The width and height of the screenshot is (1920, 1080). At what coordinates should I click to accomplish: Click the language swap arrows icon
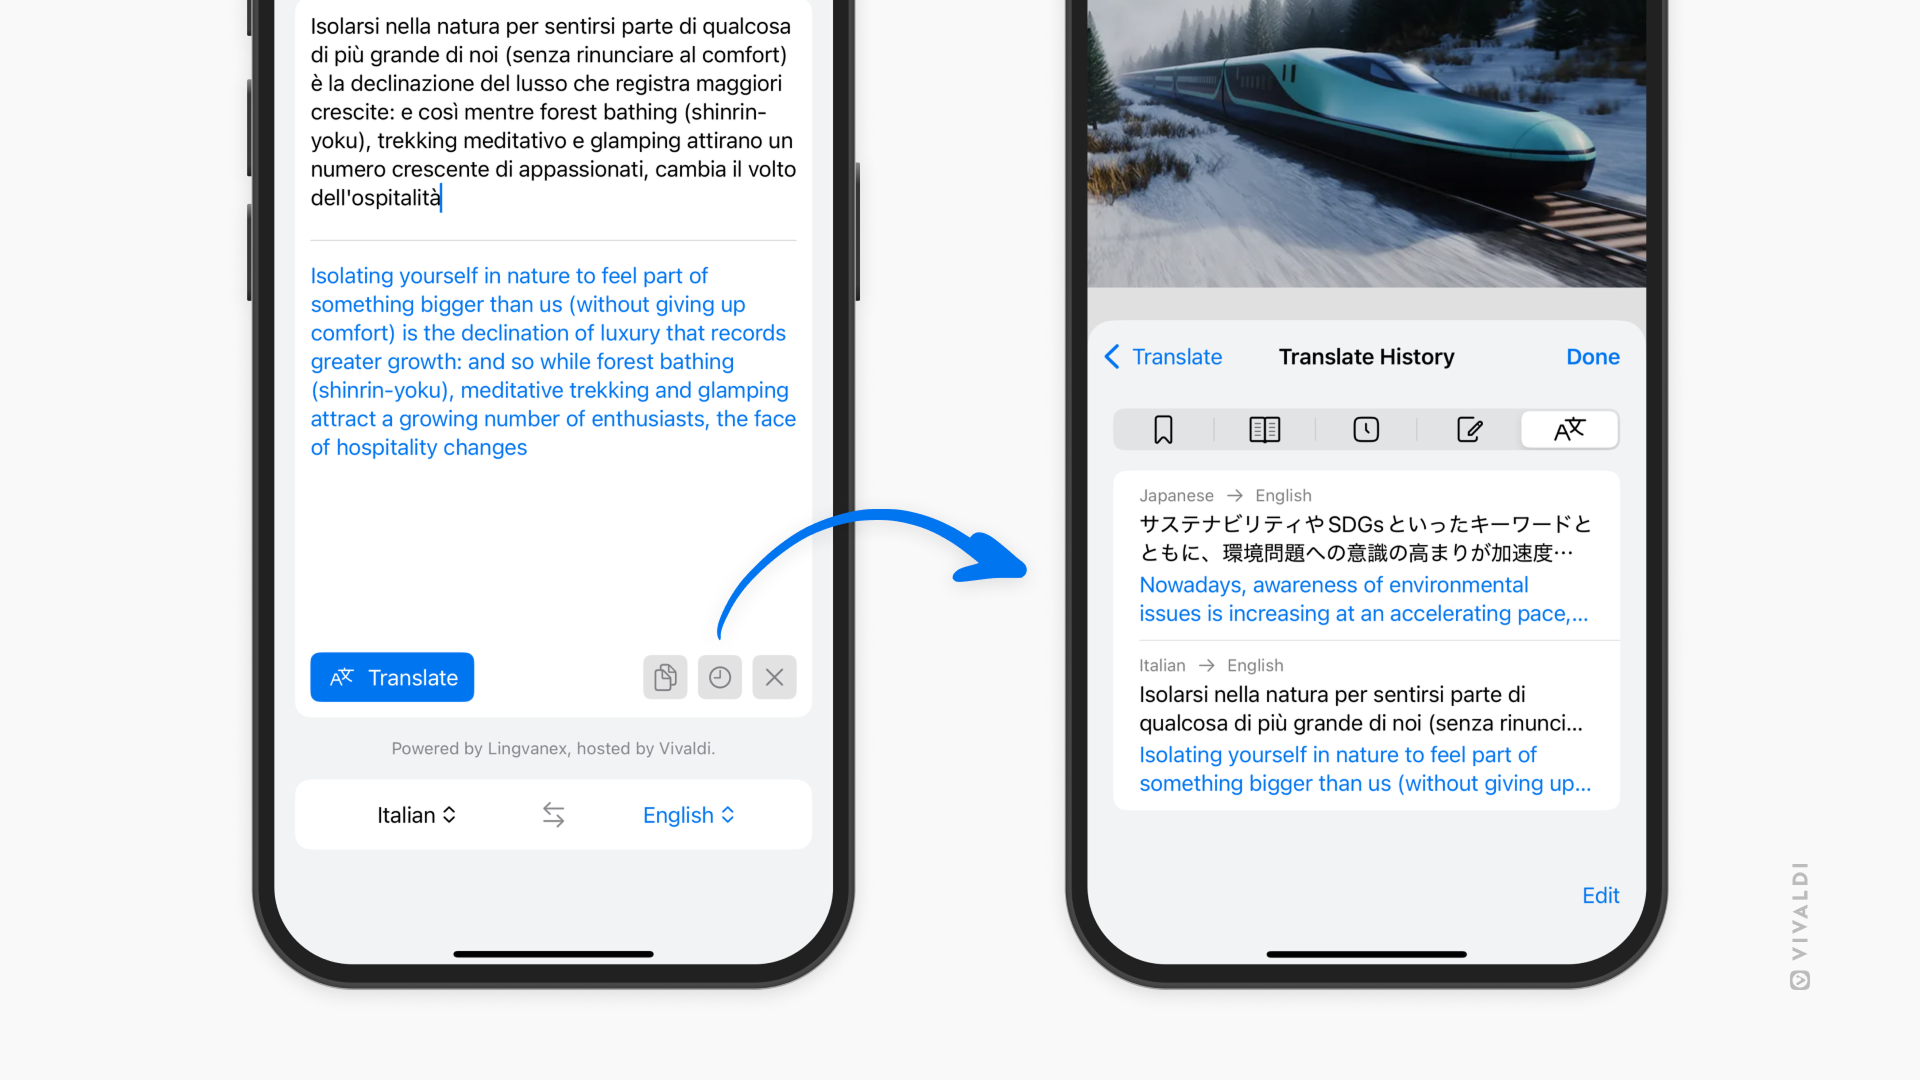(x=553, y=815)
